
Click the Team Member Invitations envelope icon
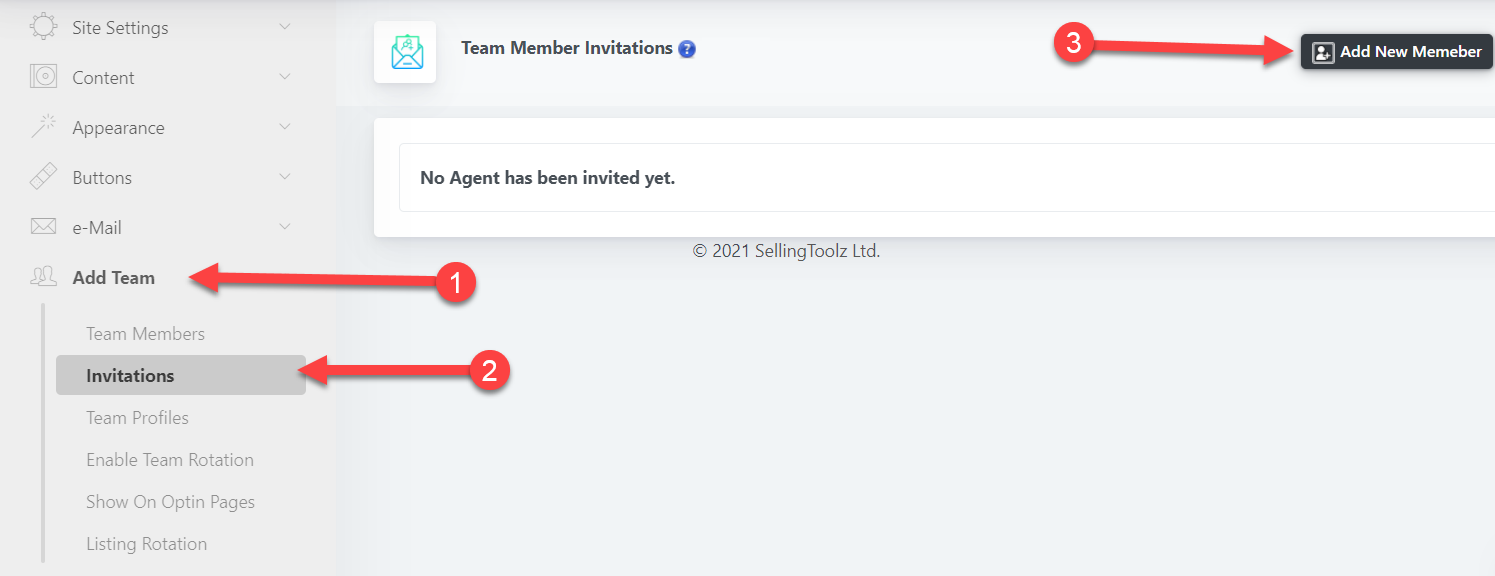(405, 52)
